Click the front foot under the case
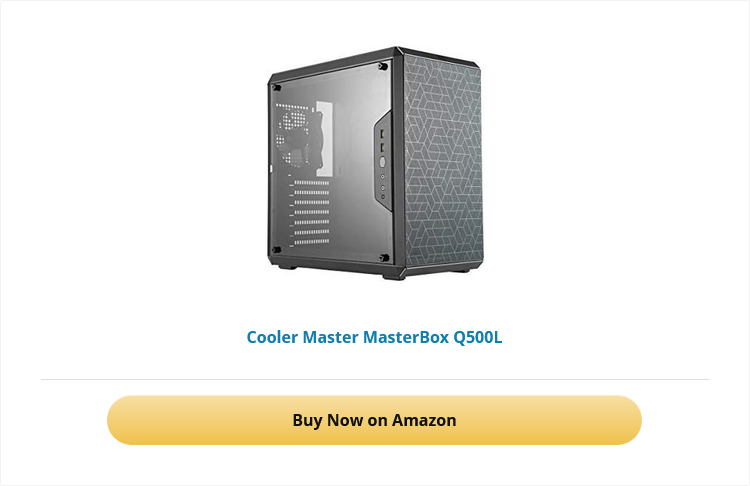Screen dimensions: 750x486 pos(394,276)
